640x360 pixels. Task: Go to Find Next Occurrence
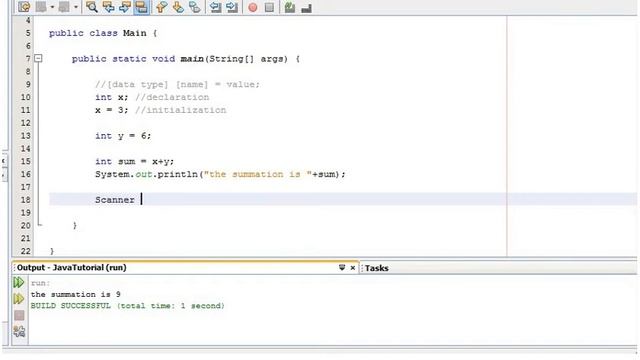pos(125,7)
